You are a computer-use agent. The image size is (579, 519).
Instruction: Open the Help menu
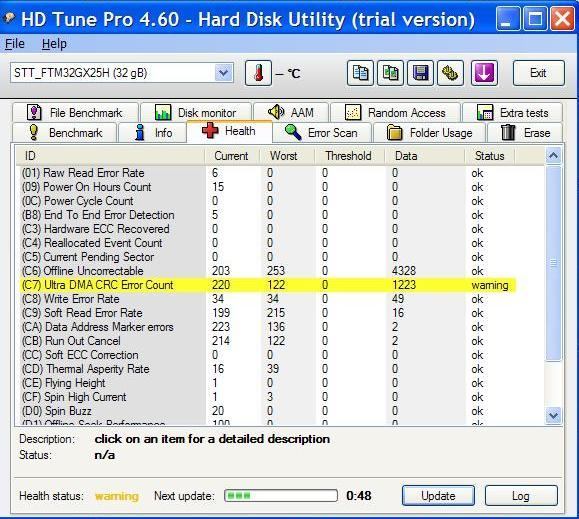54,44
